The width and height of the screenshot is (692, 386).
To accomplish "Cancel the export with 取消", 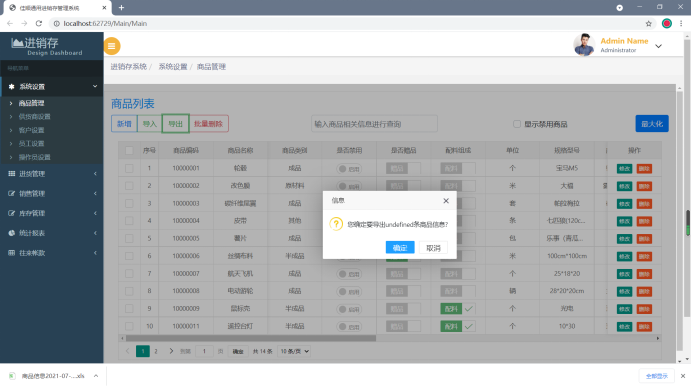I will pos(433,247).
